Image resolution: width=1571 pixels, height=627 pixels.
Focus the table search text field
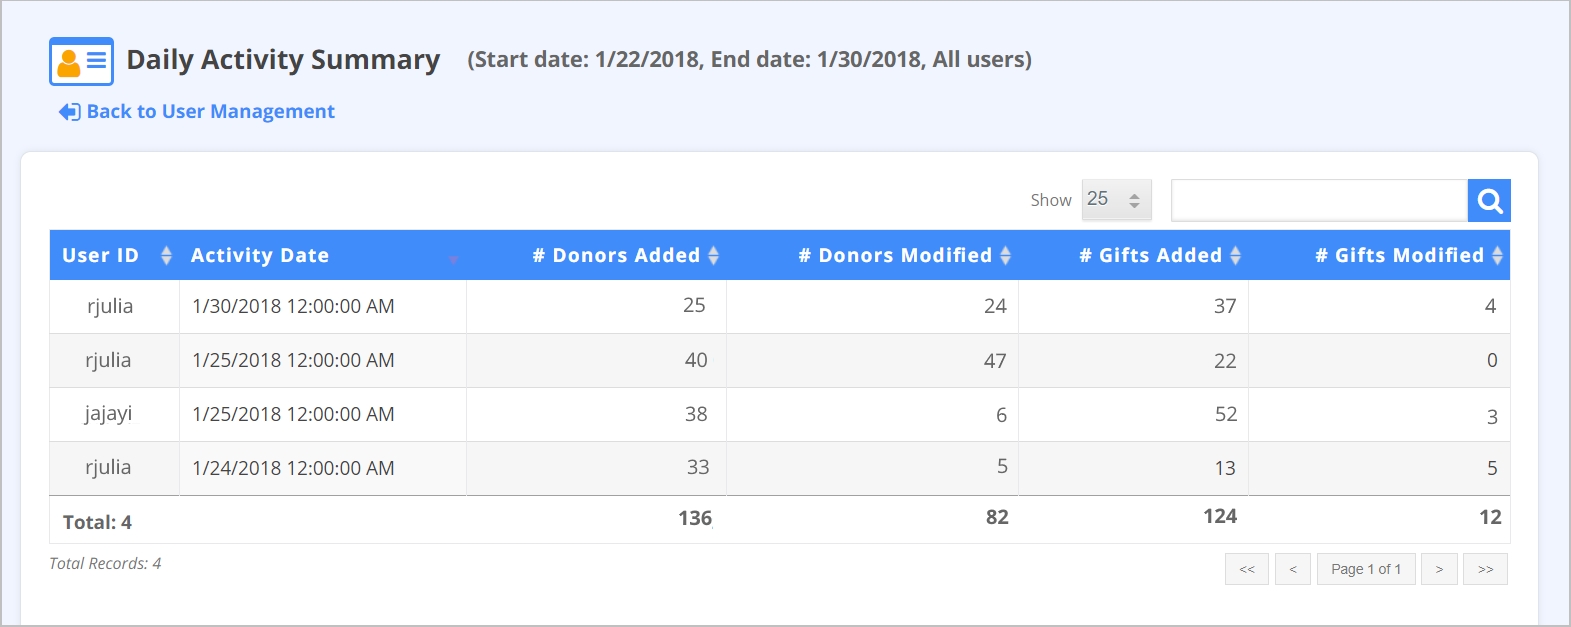coord(1319,201)
